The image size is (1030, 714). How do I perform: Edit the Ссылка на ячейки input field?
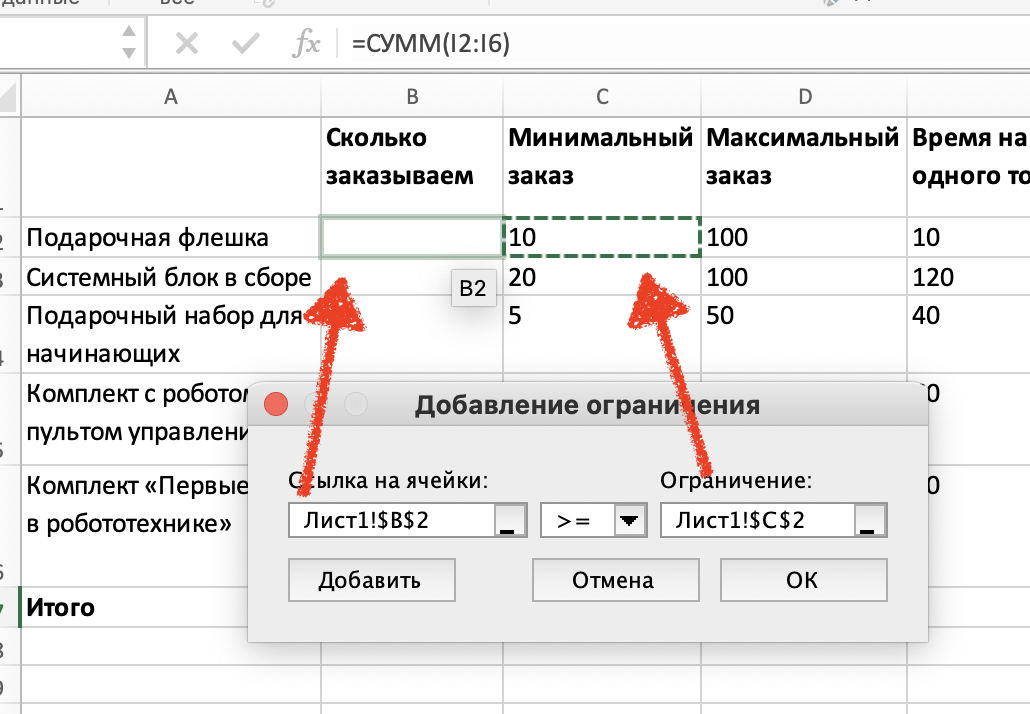click(x=390, y=519)
